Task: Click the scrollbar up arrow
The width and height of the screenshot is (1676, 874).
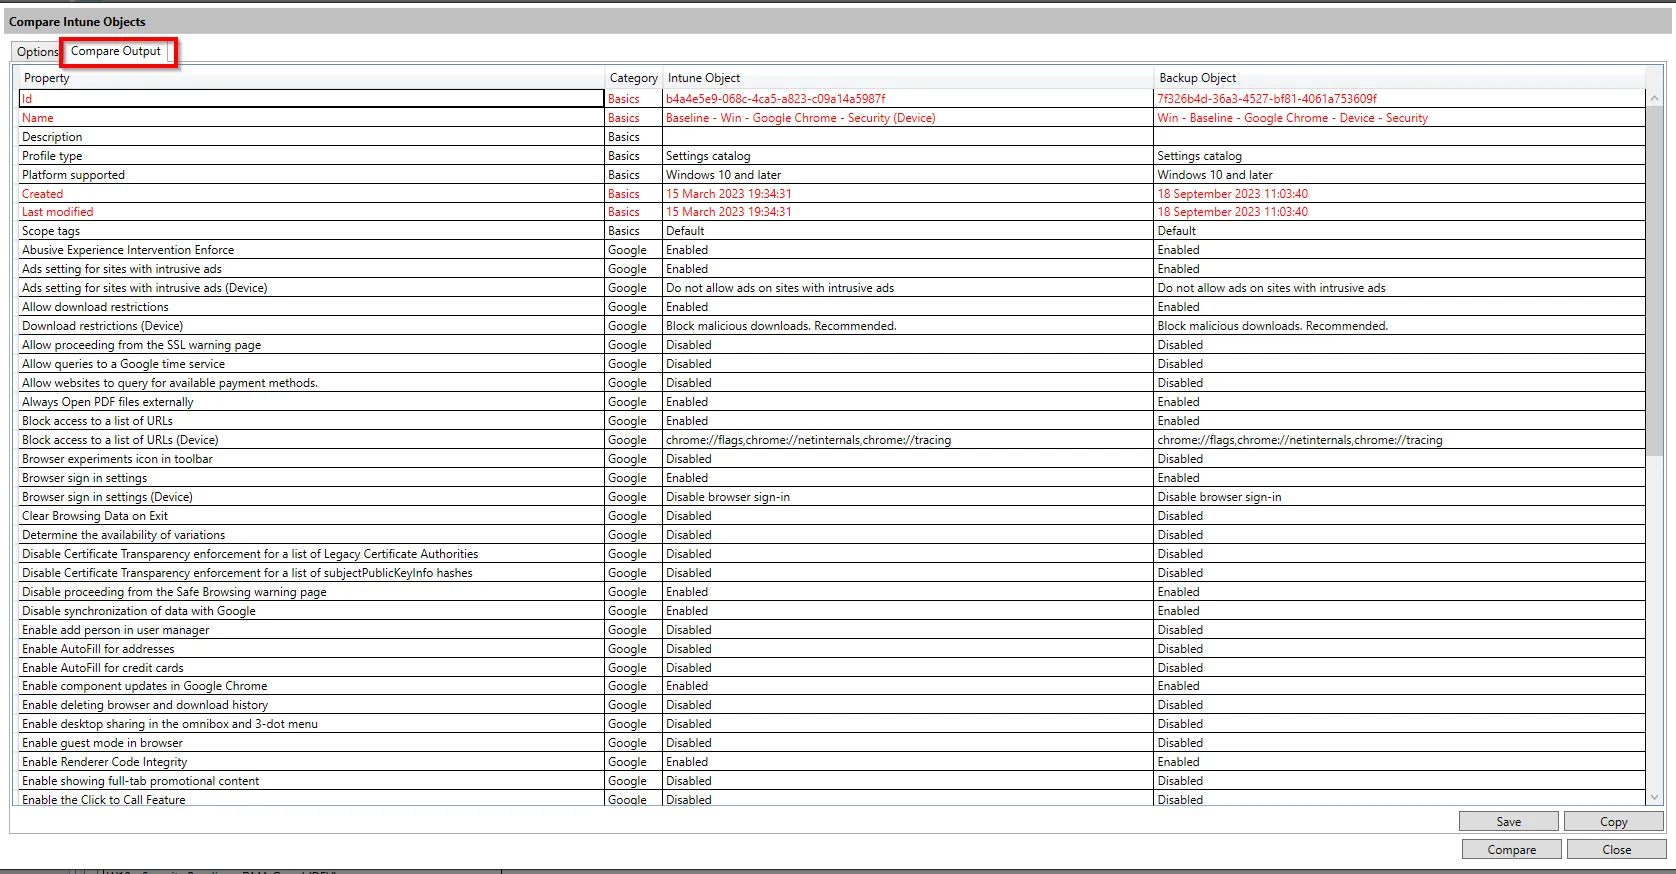Action: pyautogui.click(x=1654, y=98)
